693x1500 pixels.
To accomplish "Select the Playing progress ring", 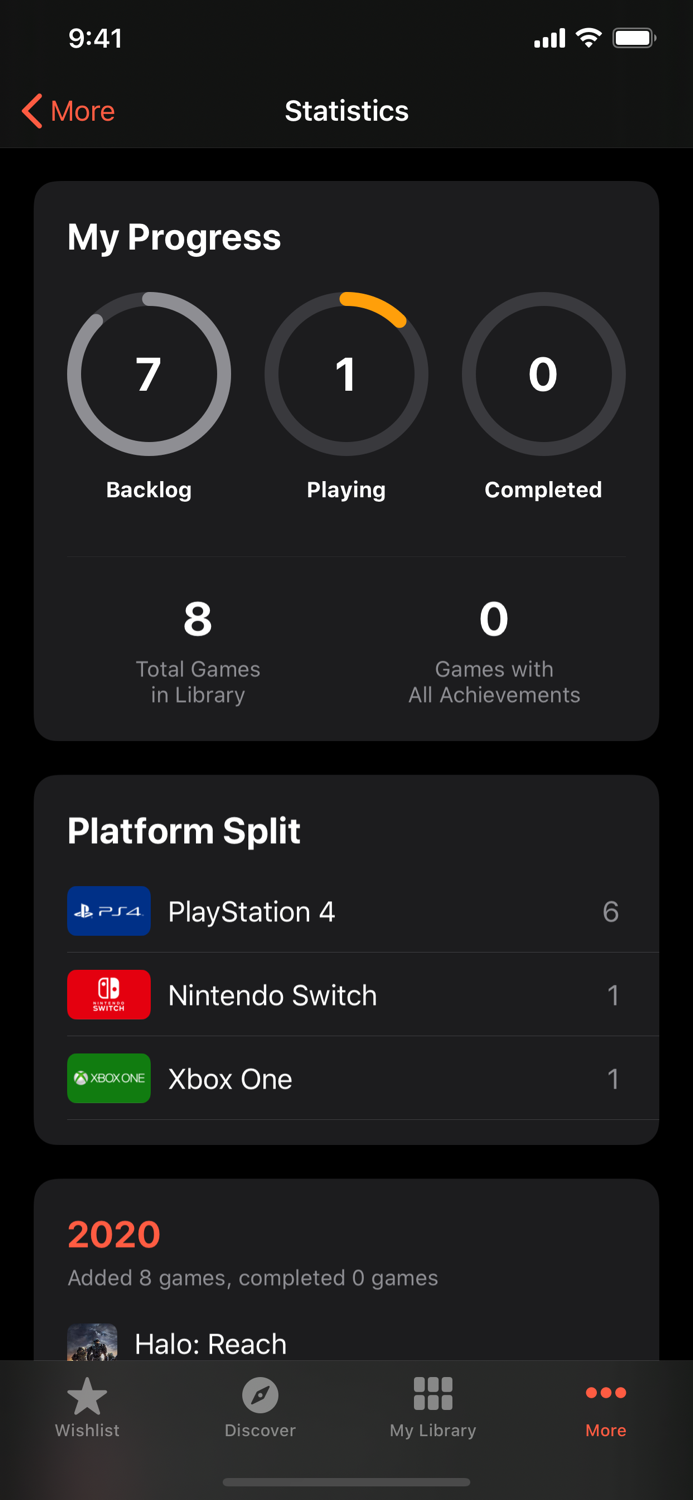I will [x=346, y=374].
